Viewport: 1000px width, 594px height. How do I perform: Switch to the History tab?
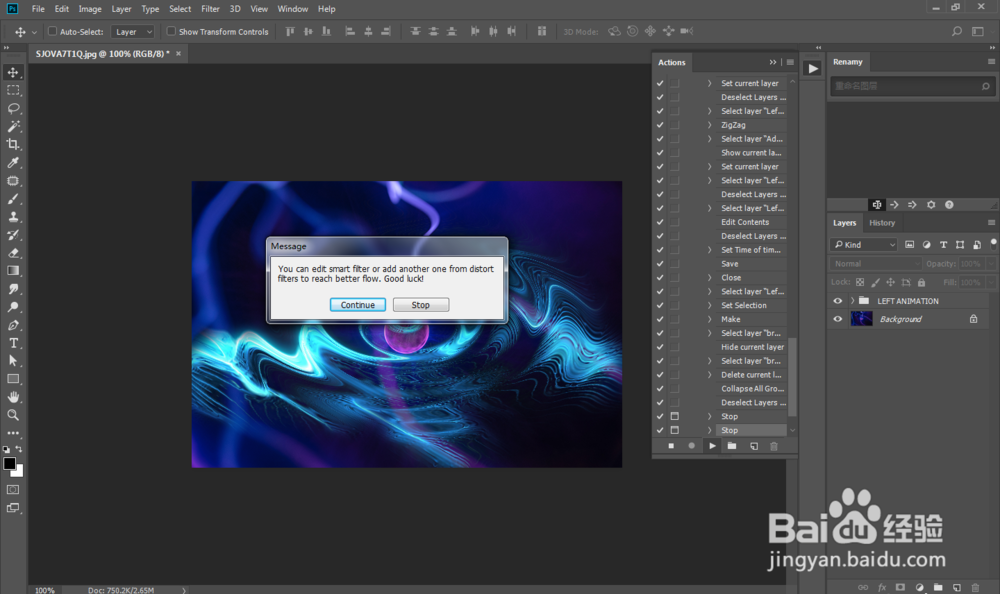882,223
